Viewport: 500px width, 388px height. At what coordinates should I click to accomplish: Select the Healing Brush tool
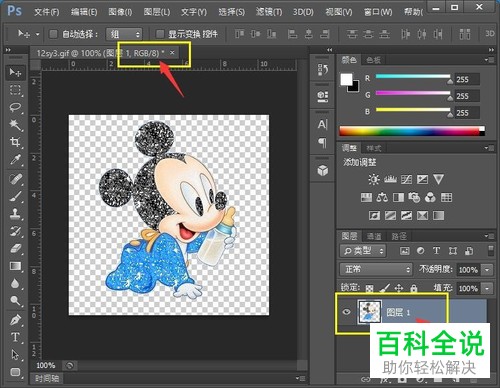[x=15, y=179]
